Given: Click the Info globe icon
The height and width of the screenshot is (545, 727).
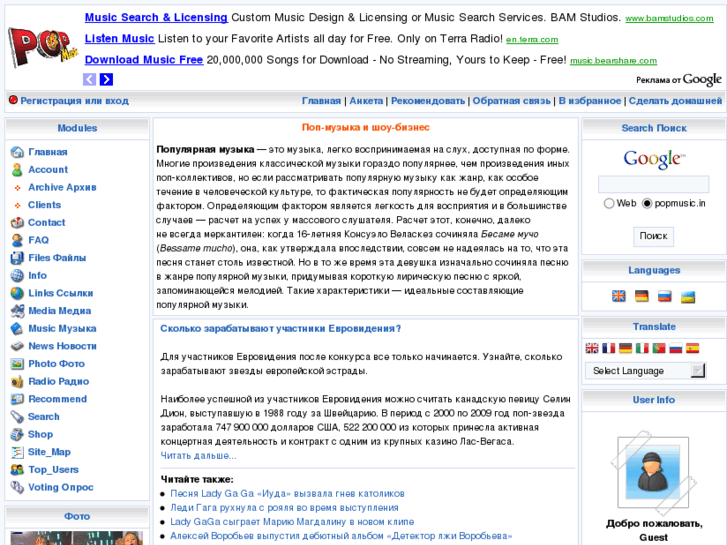Looking at the screenshot, I should (x=17, y=275).
